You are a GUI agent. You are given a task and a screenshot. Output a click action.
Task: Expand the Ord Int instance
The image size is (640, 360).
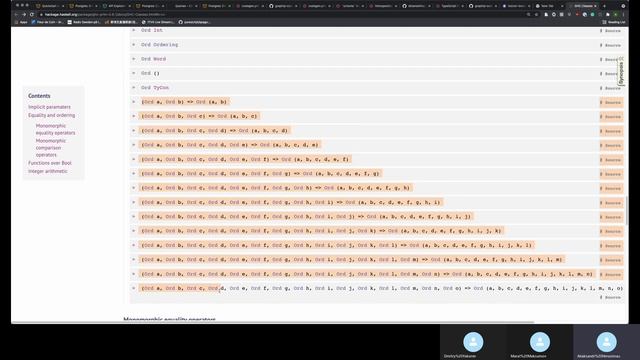coord(133,30)
